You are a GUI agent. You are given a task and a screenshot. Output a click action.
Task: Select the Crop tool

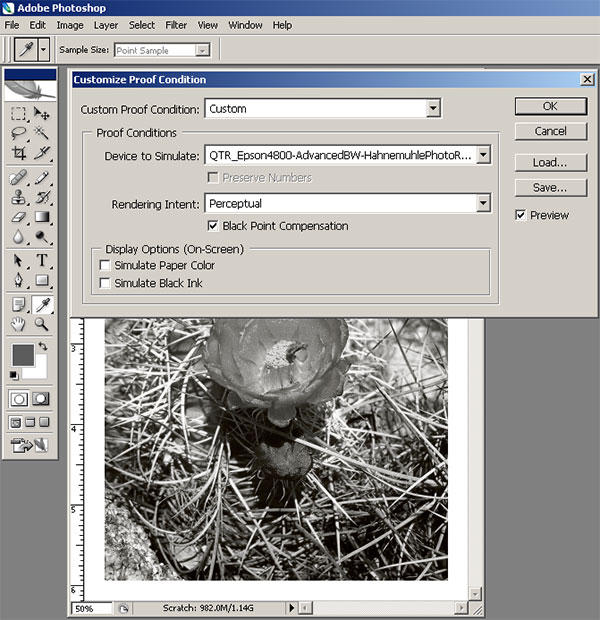pyautogui.click(x=18, y=153)
